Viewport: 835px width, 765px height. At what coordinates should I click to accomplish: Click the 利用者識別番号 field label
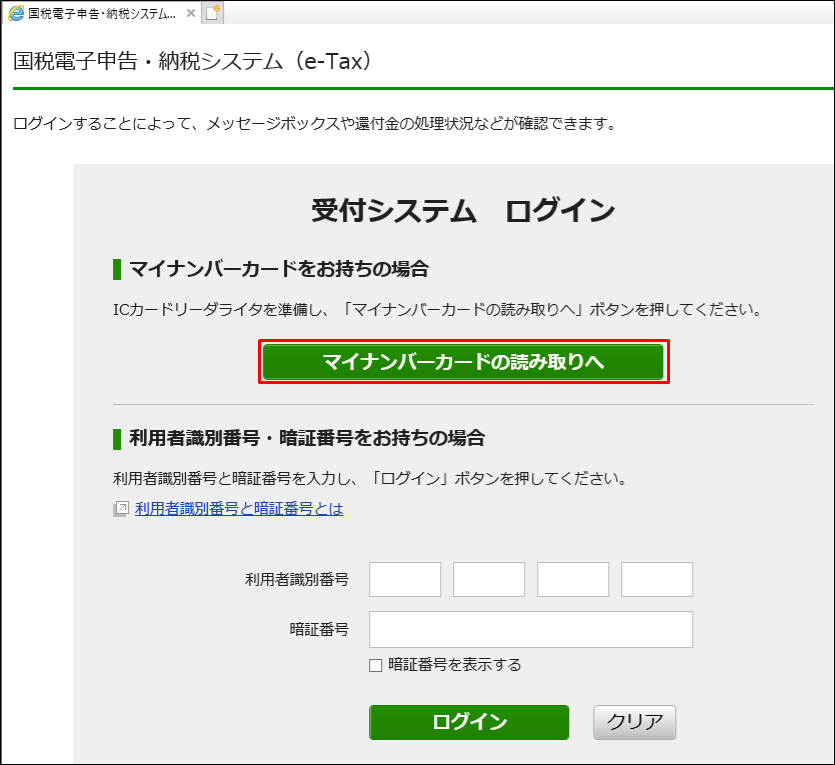click(297, 579)
